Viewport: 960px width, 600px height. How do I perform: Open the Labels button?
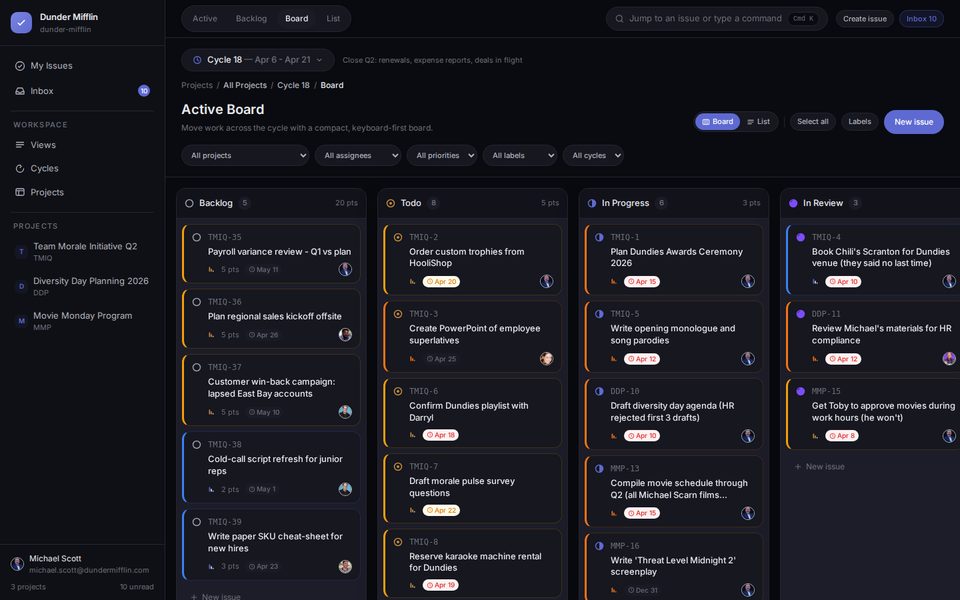tap(860, 122)
